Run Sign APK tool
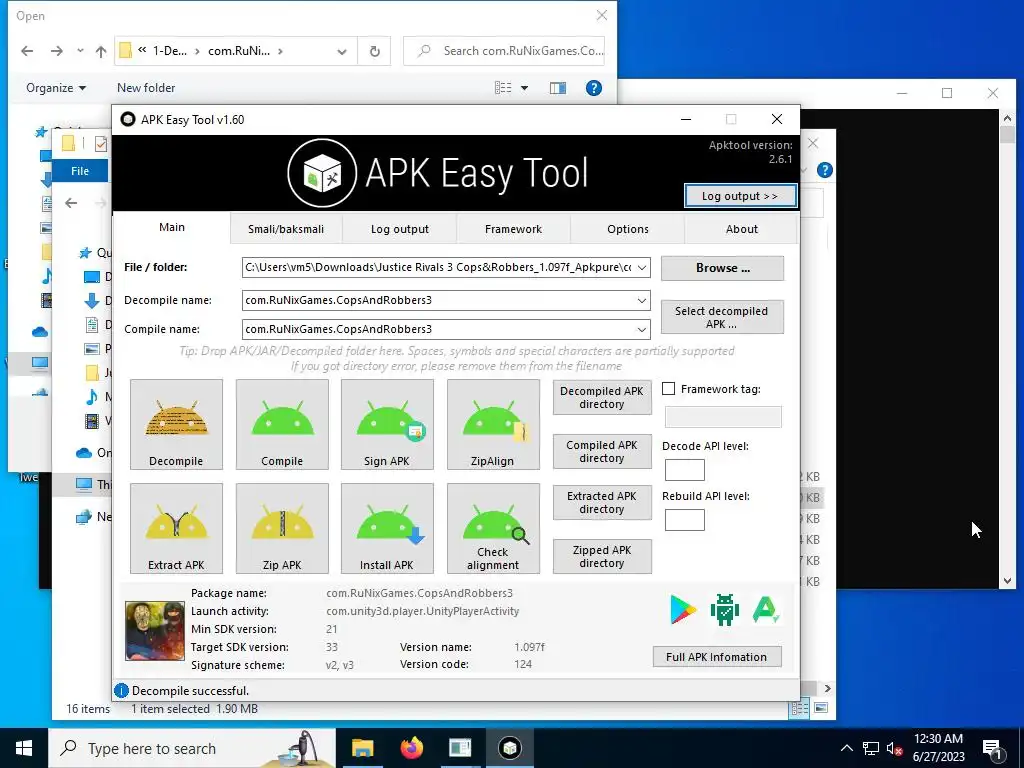 (x=387, y=424)
